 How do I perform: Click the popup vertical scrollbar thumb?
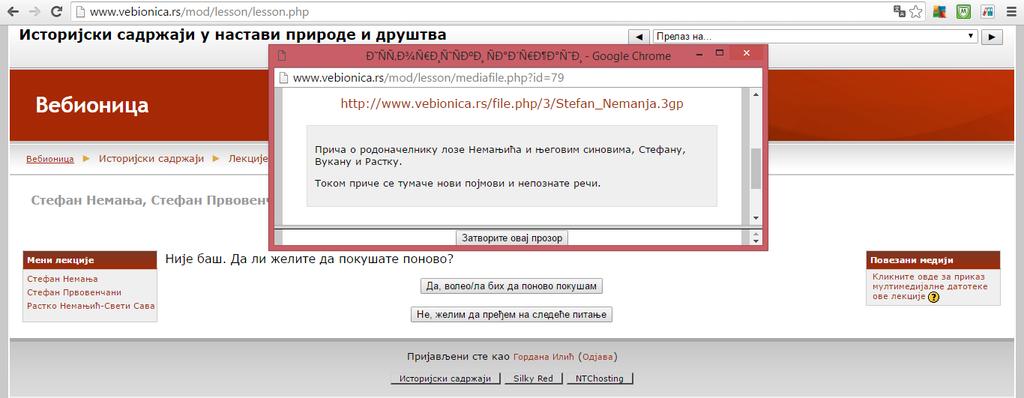(756, 168)
